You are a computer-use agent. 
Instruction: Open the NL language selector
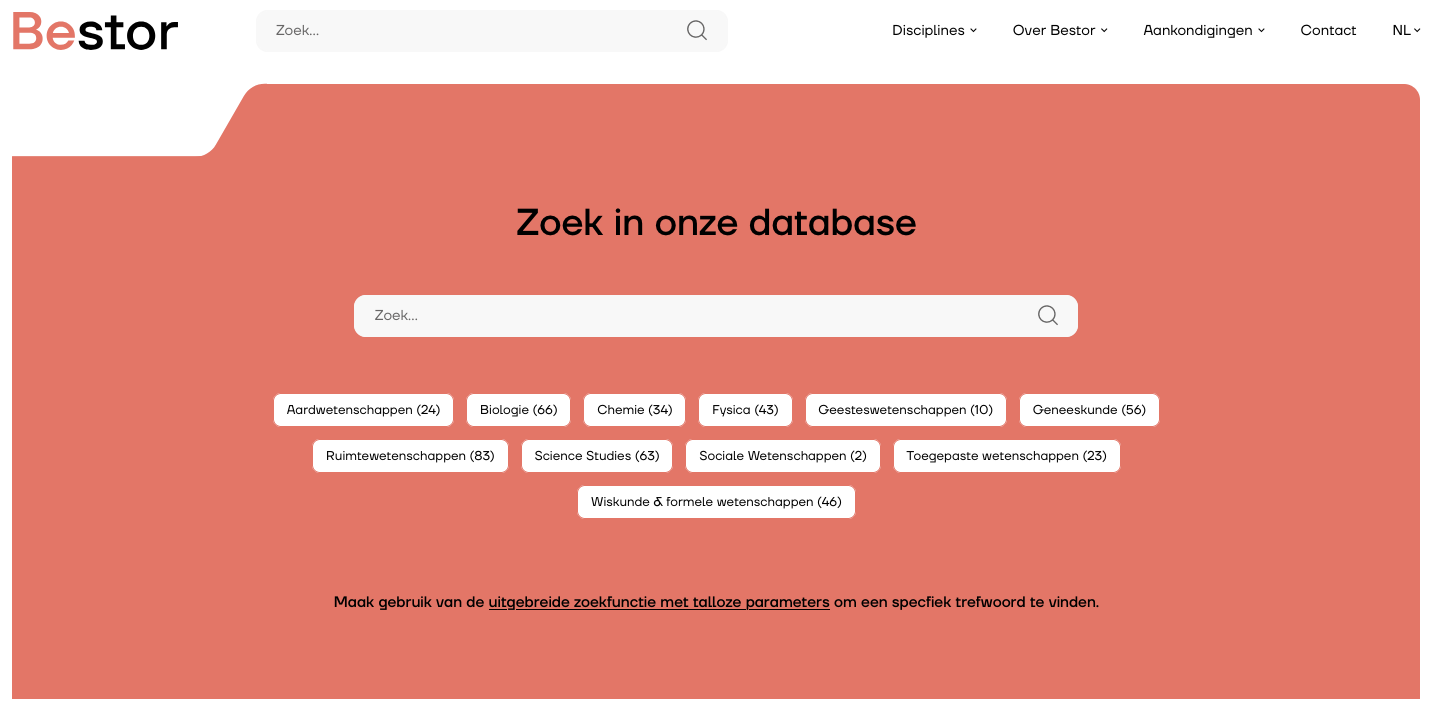point(1406,31)
